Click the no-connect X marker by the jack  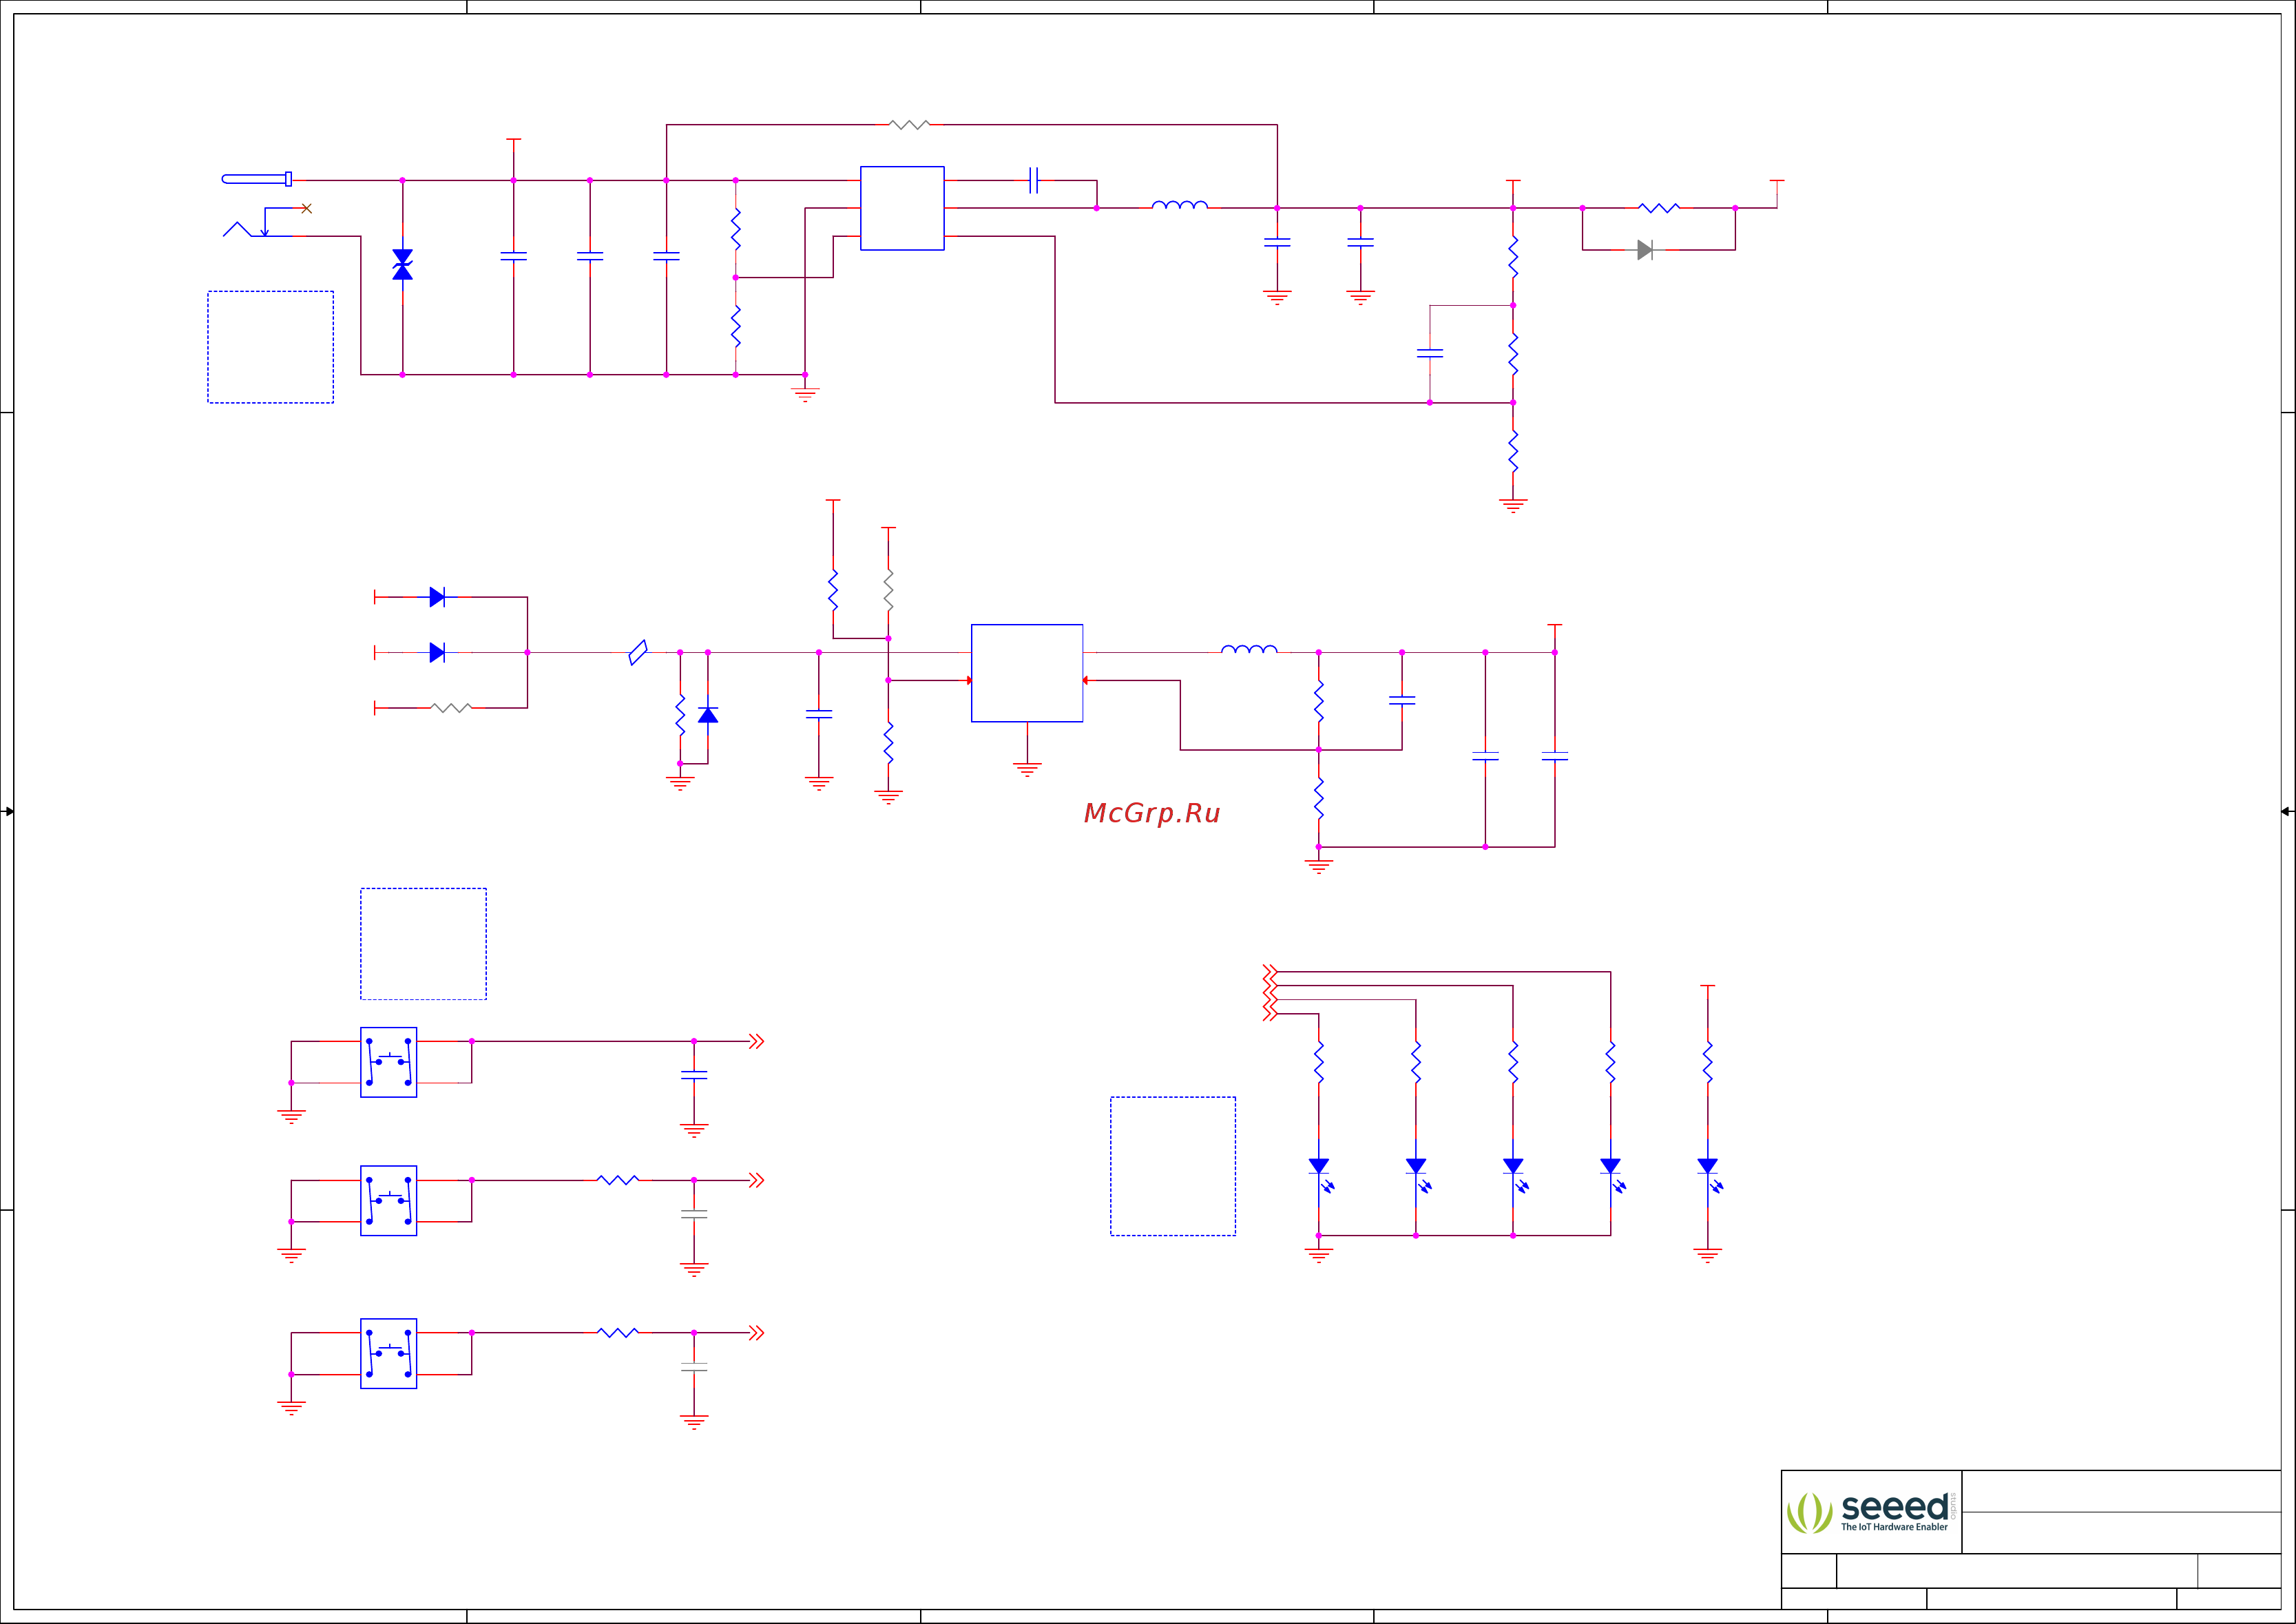(x=306, y=208)
